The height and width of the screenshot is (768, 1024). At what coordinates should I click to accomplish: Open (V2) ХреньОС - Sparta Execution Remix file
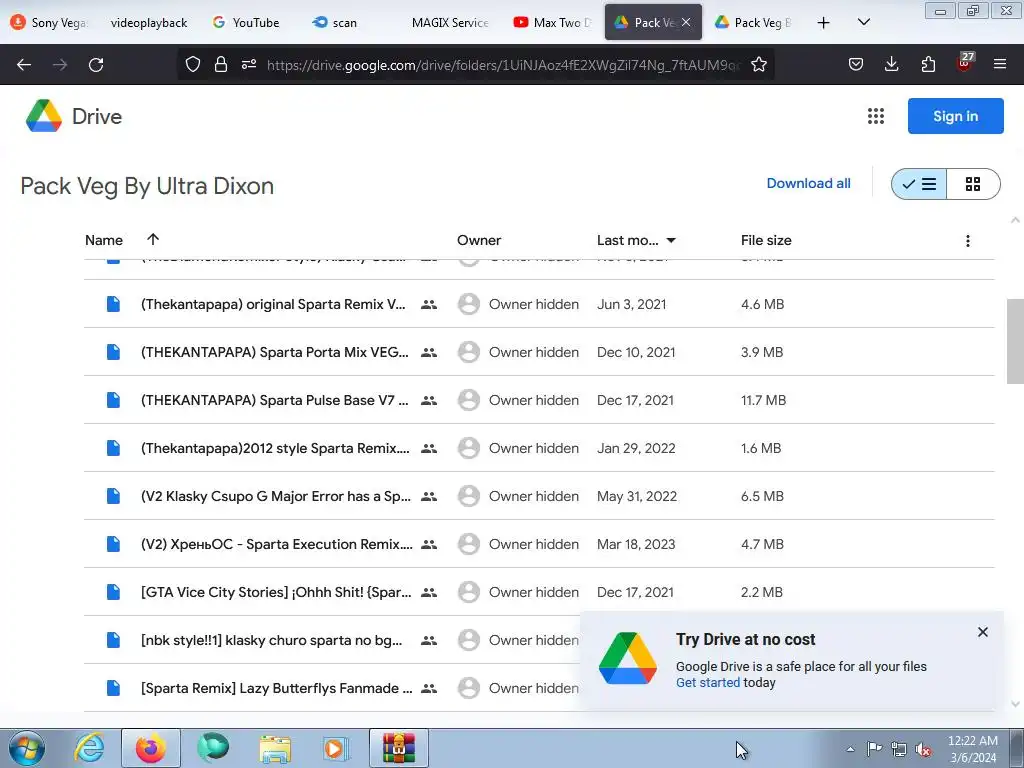pos(277,545)
